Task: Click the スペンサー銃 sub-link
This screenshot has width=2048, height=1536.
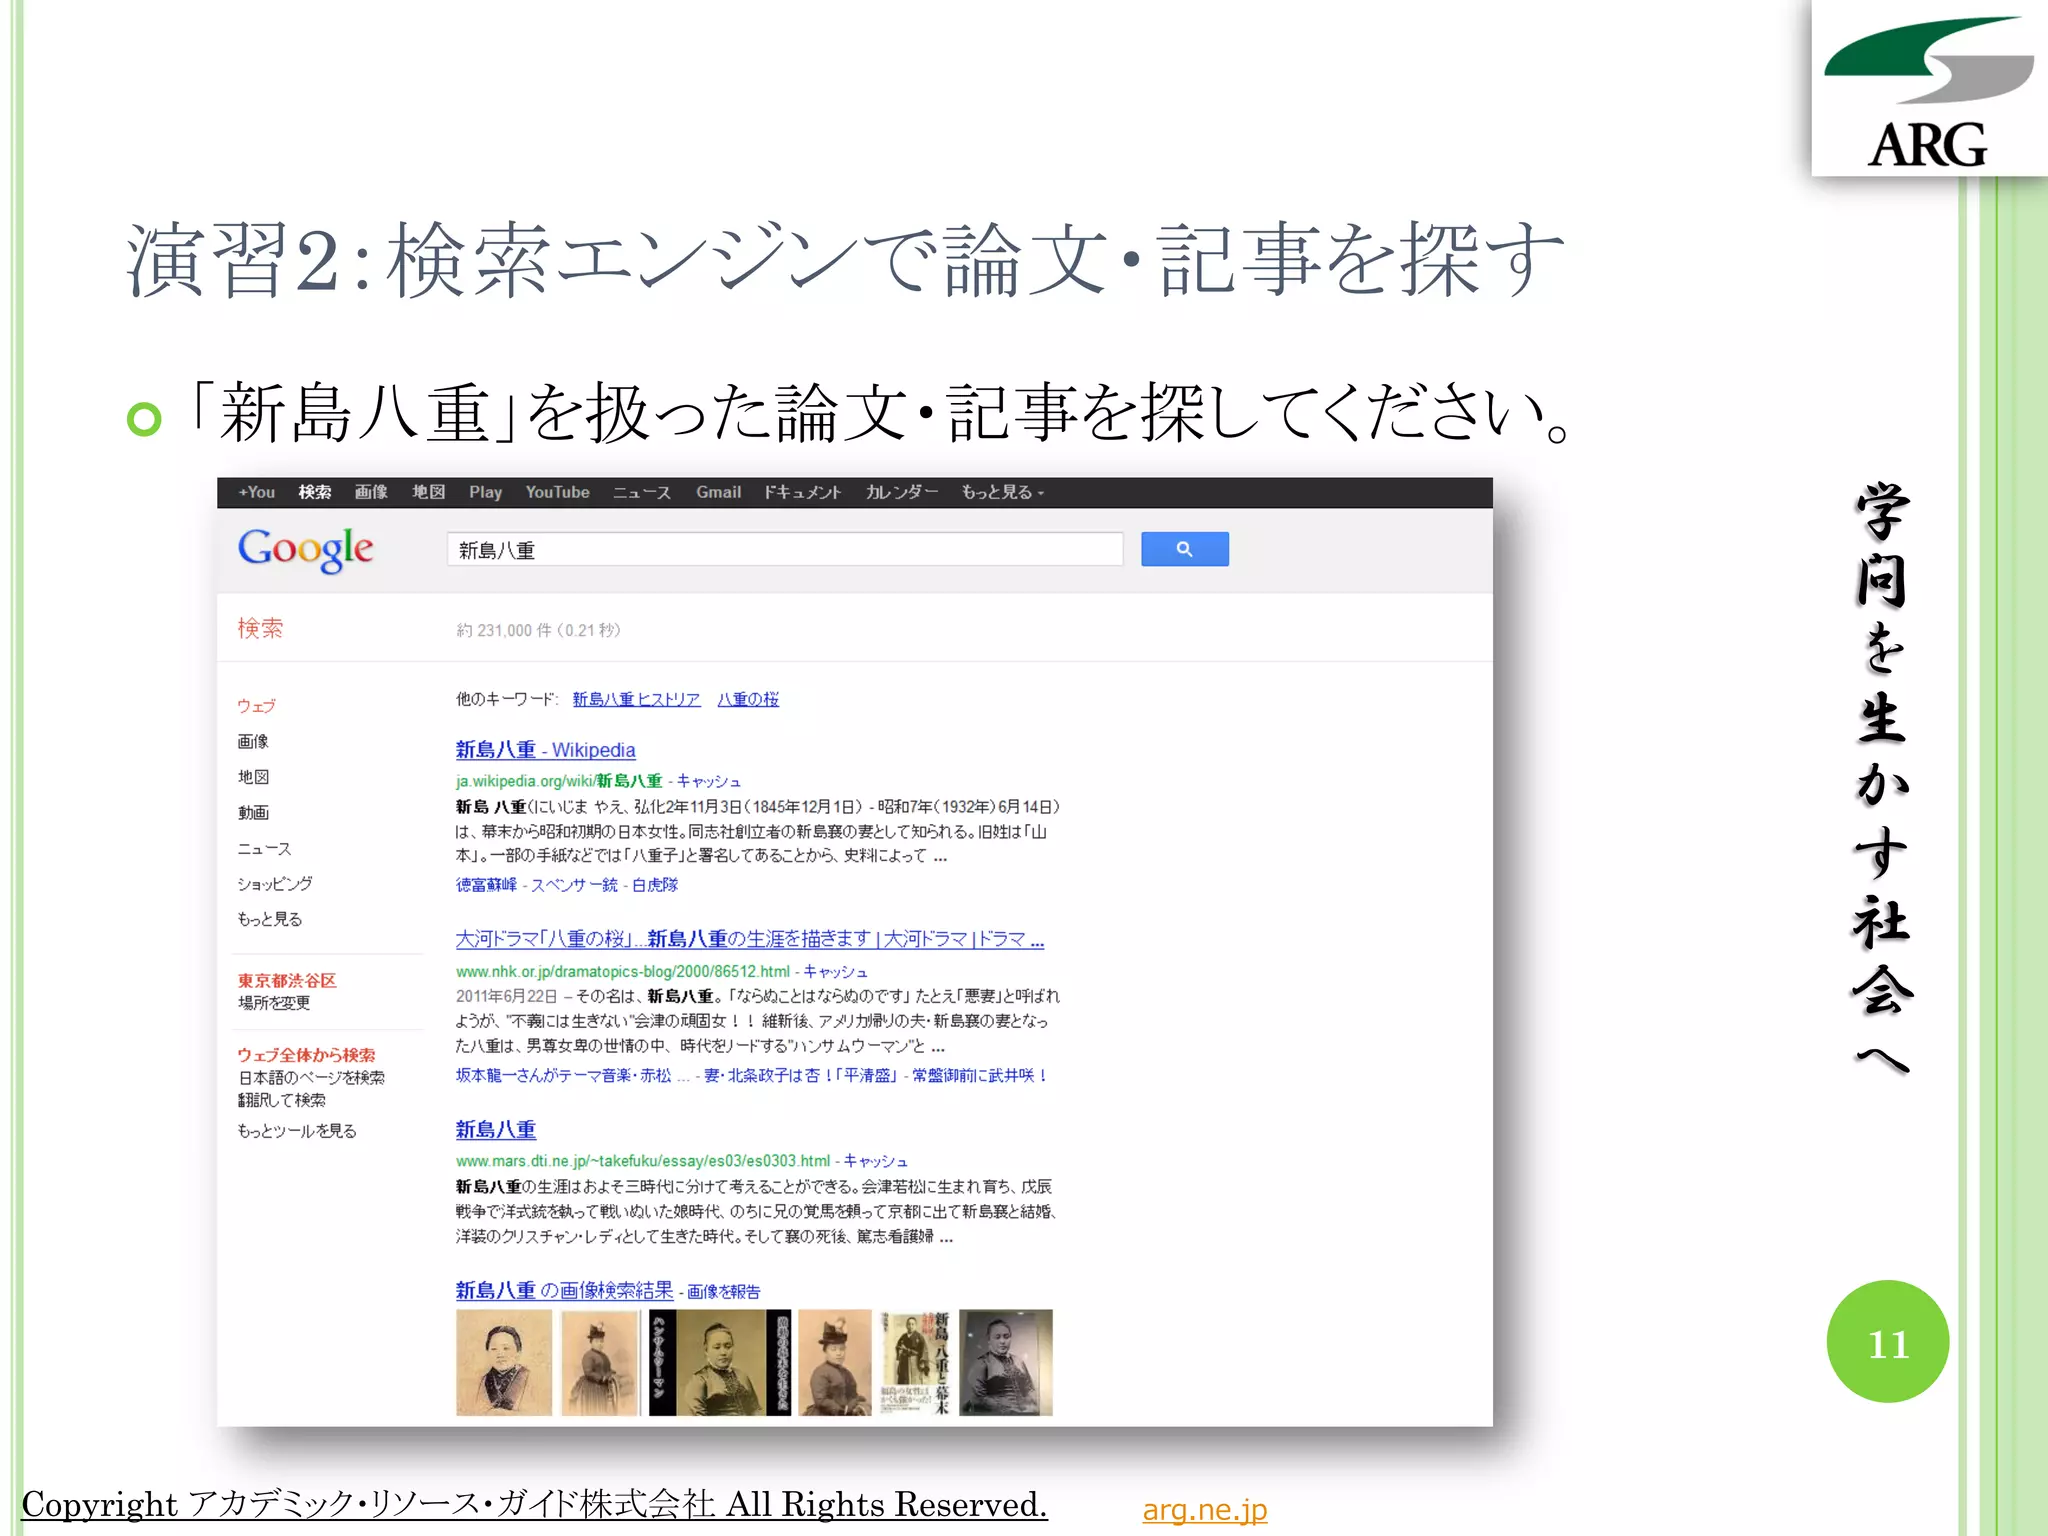Action: point(574,885)
